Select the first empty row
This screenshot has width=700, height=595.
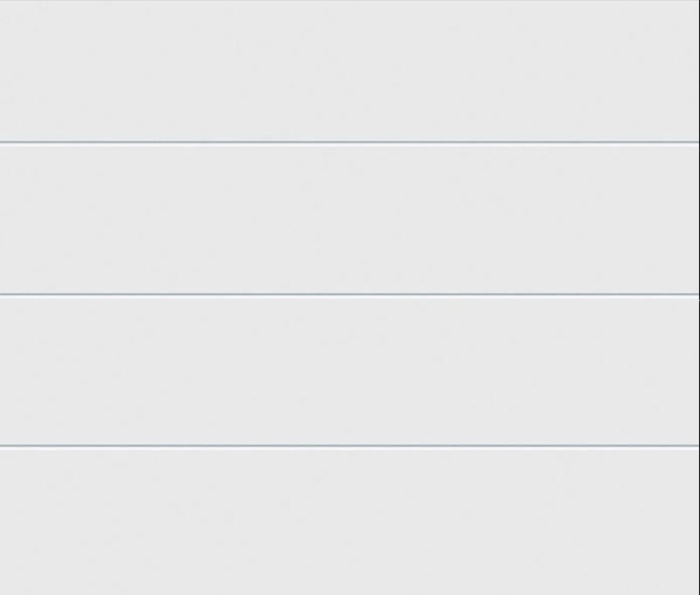pos(349,71)
